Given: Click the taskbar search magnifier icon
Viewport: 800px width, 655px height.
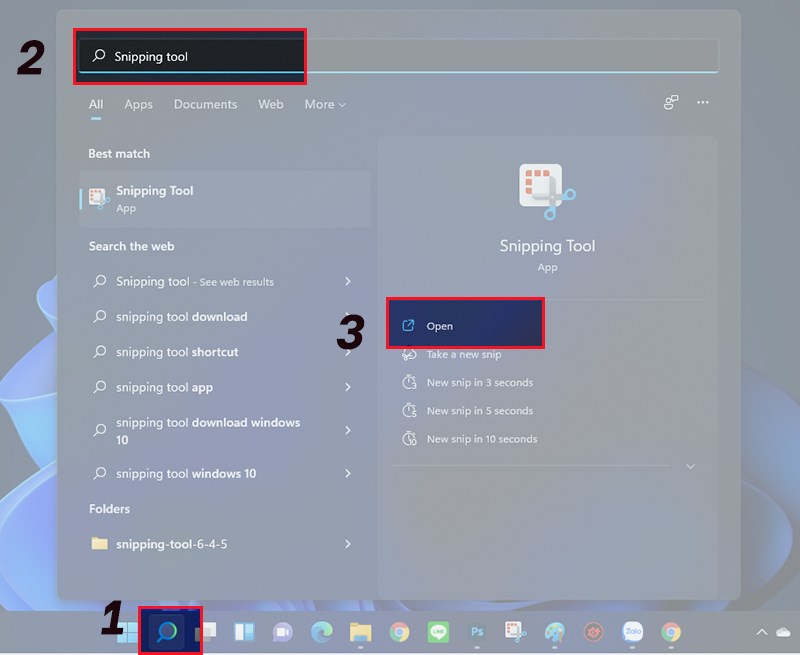Looking at the screenshot, I should click(x=167, y=632).
